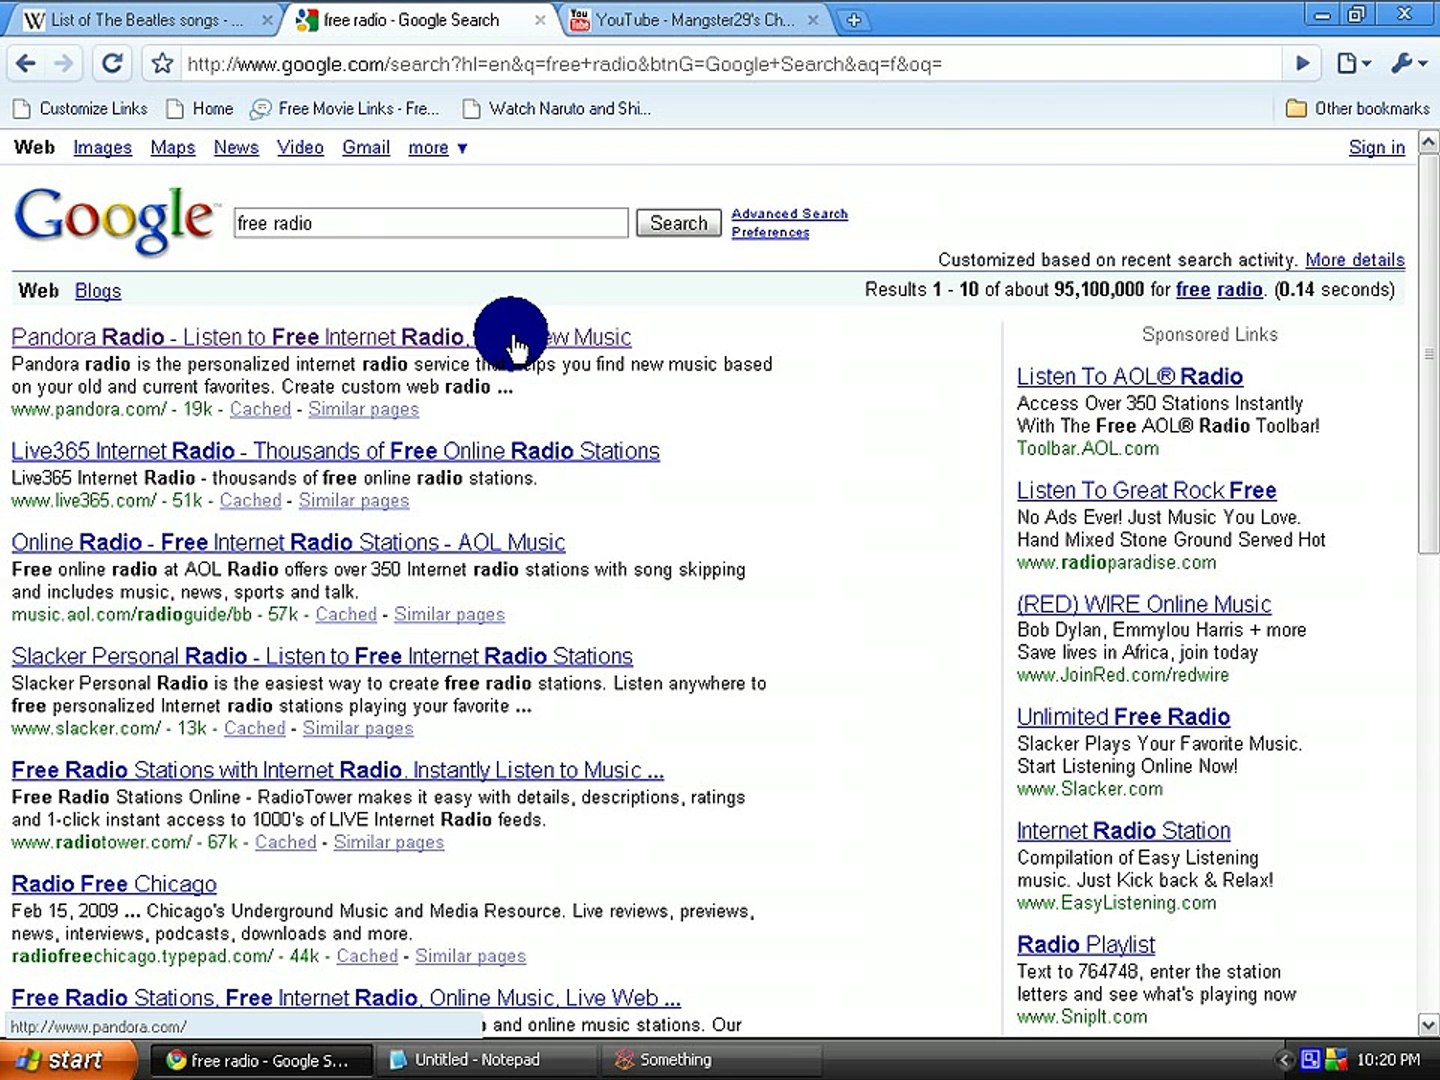Screen dimensions: 1440x1080
Task: Open the Home bookmark
Action: pyautogui.click(x=200, y=109)
